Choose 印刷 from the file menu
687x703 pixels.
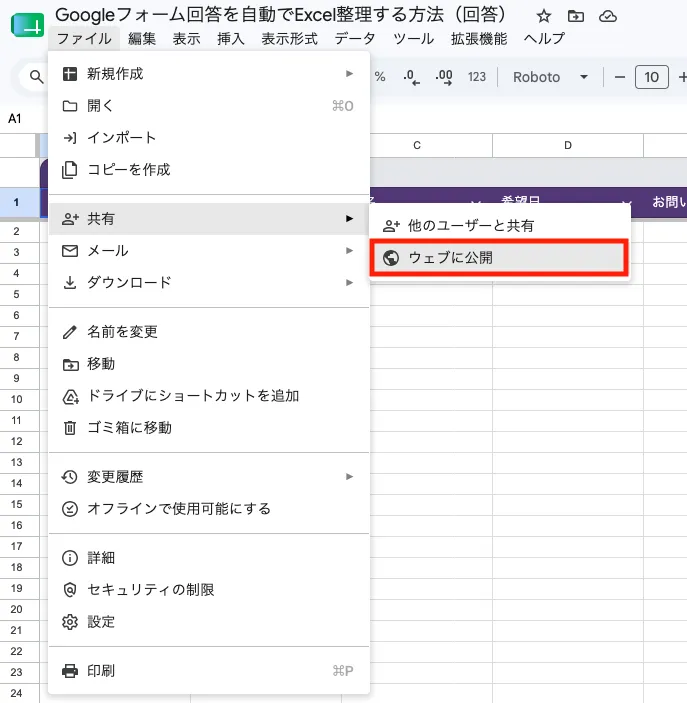(209, 671)
